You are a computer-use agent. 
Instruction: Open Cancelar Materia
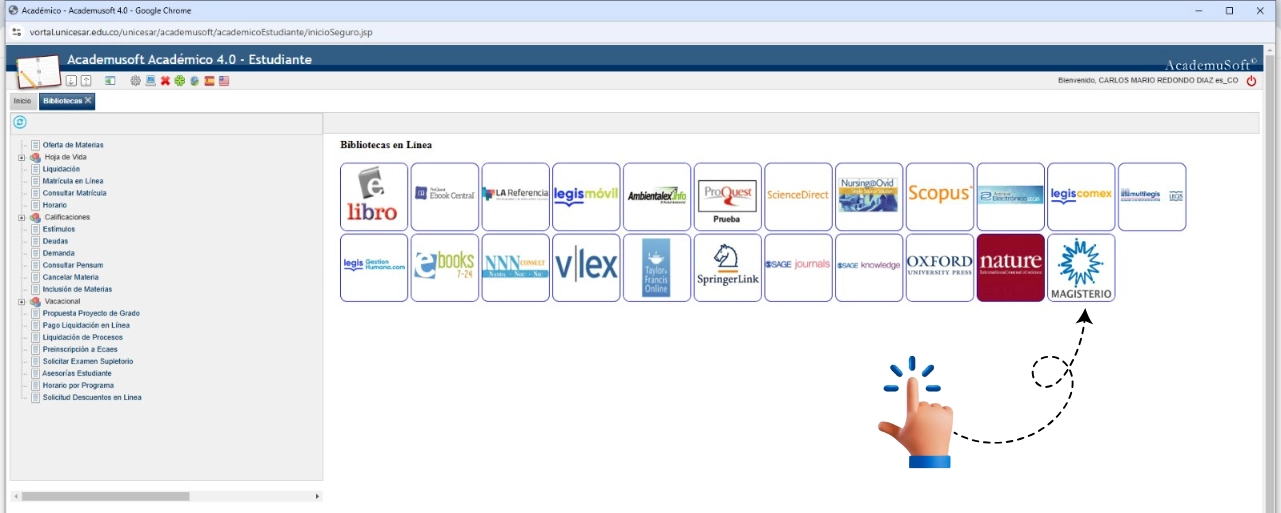coord(71,277)
